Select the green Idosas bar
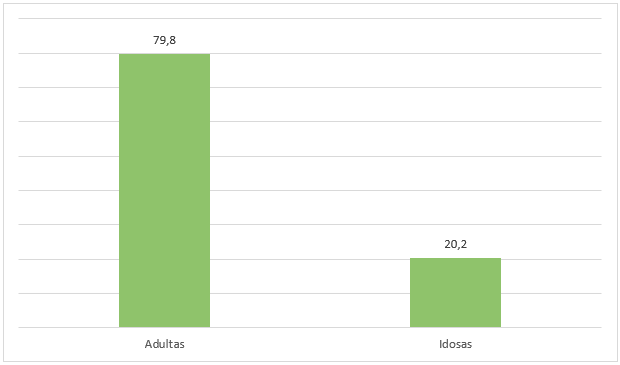 tap(456, 293)
